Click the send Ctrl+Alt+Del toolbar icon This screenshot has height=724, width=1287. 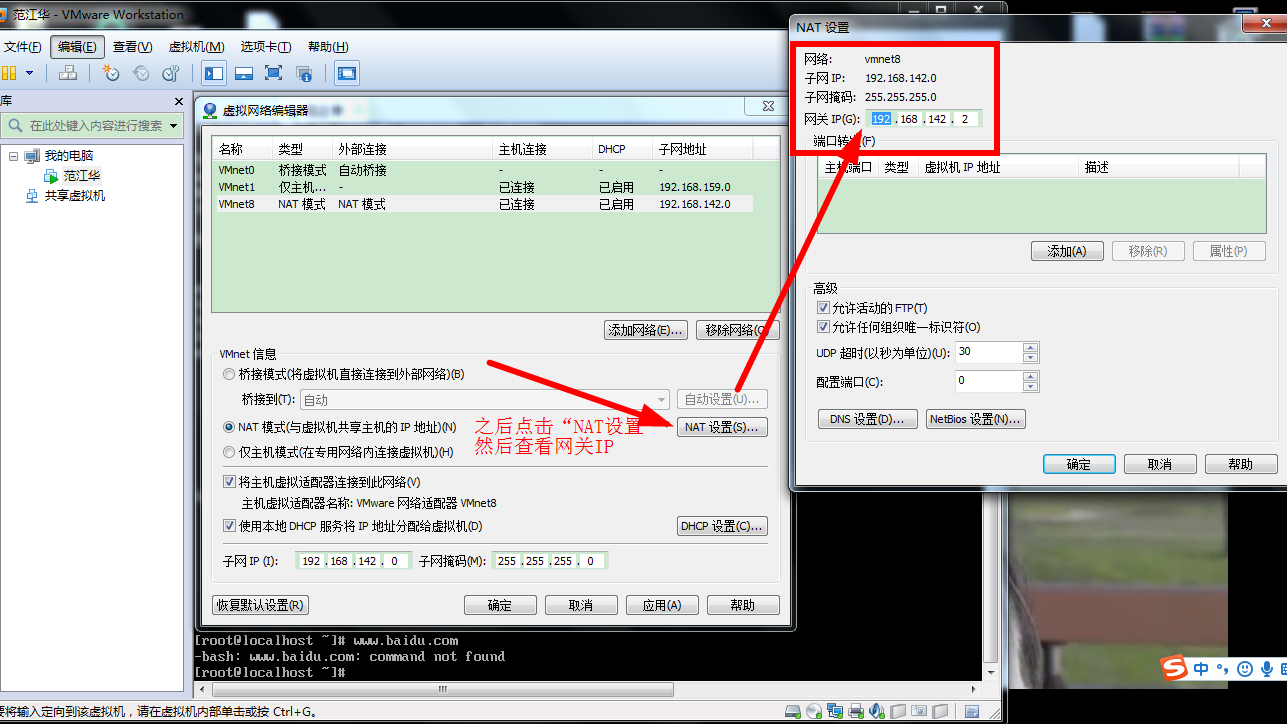pyautogui.click(x=68, y=73)
